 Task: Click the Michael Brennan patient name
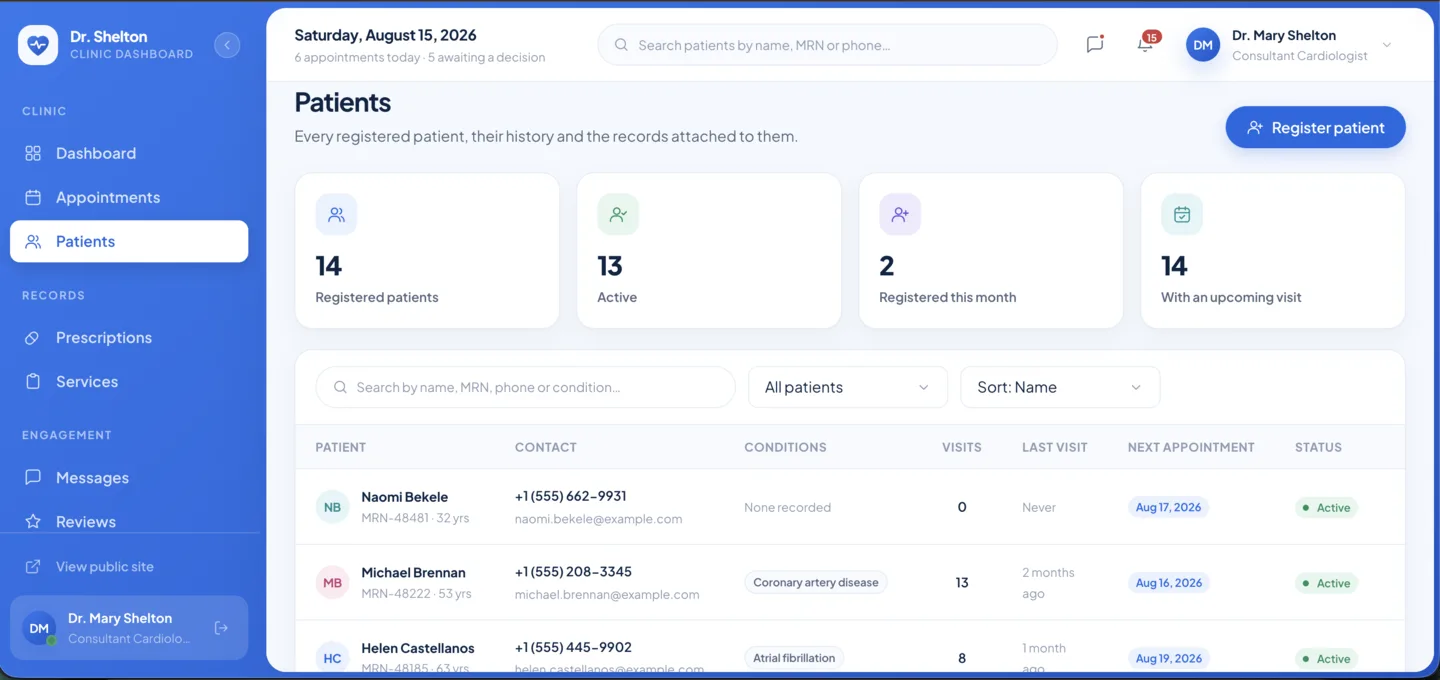click(x=413, y=573)
